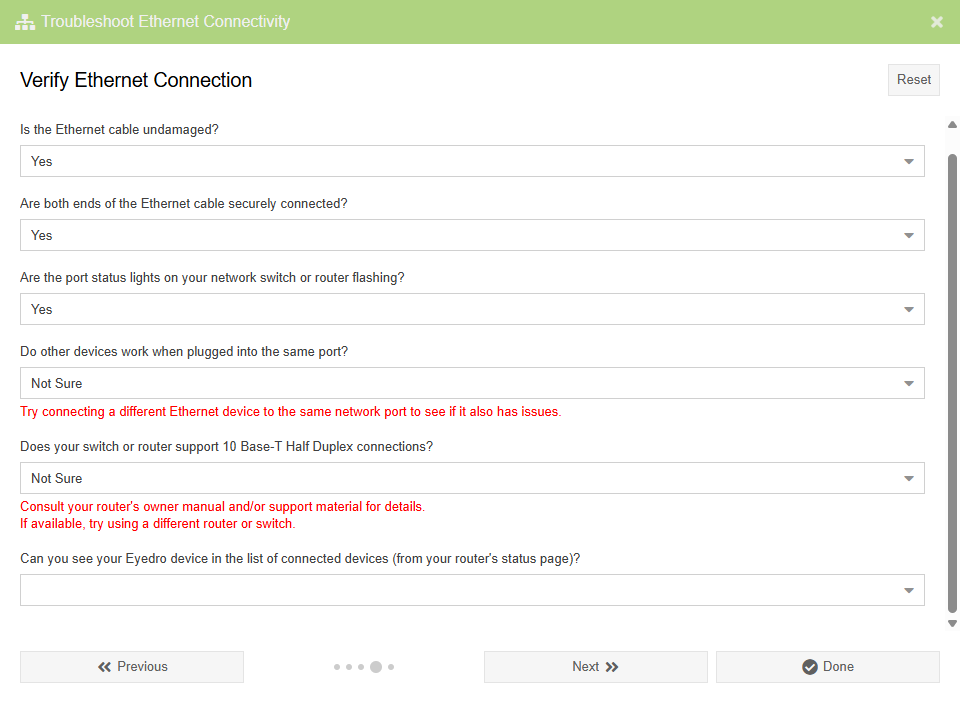Open the cable securely connected dropdown
The image size is (960, 703).
(472, 235)
